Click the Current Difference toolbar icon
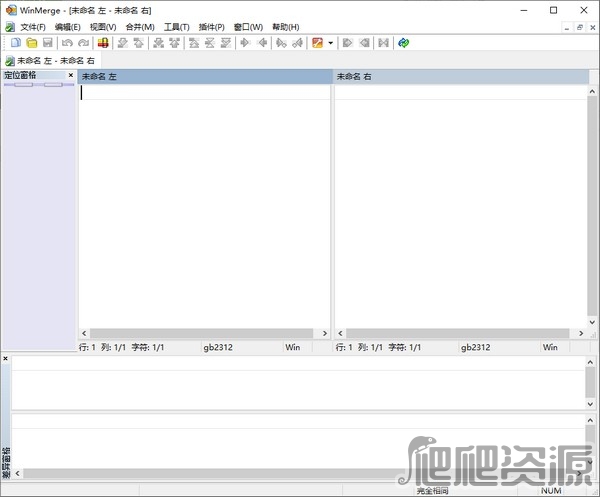This screenshot has width=600, height=497. click(x=210, y=43)
